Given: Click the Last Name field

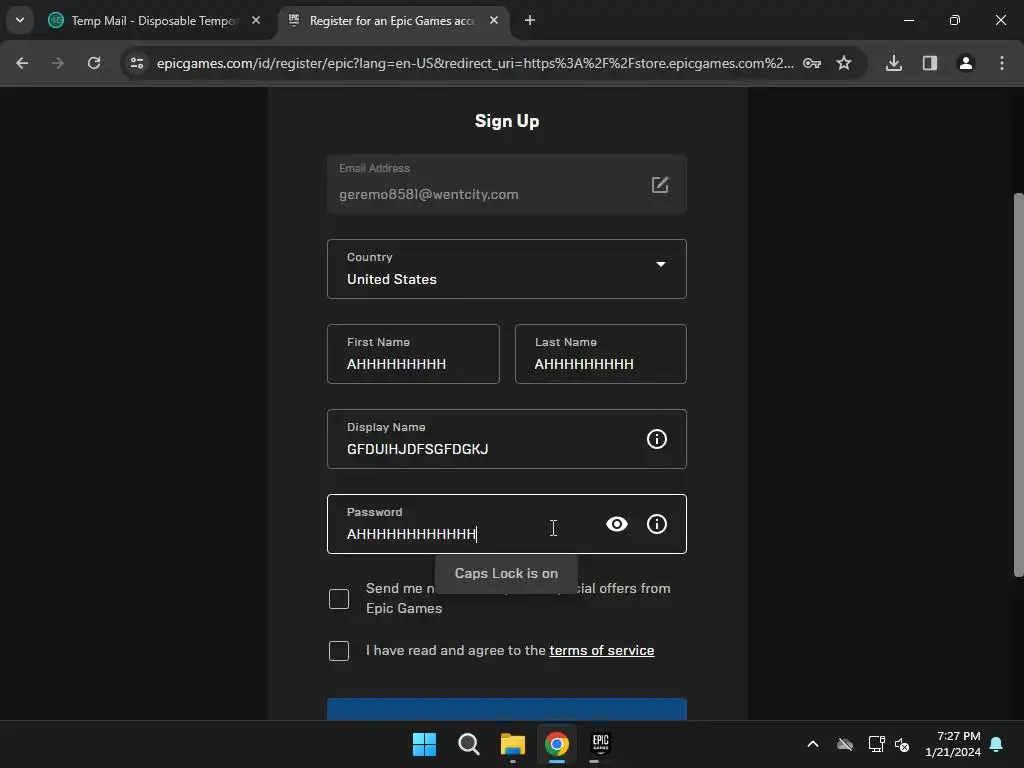Looking at the screenshot, I should (601, 354).
